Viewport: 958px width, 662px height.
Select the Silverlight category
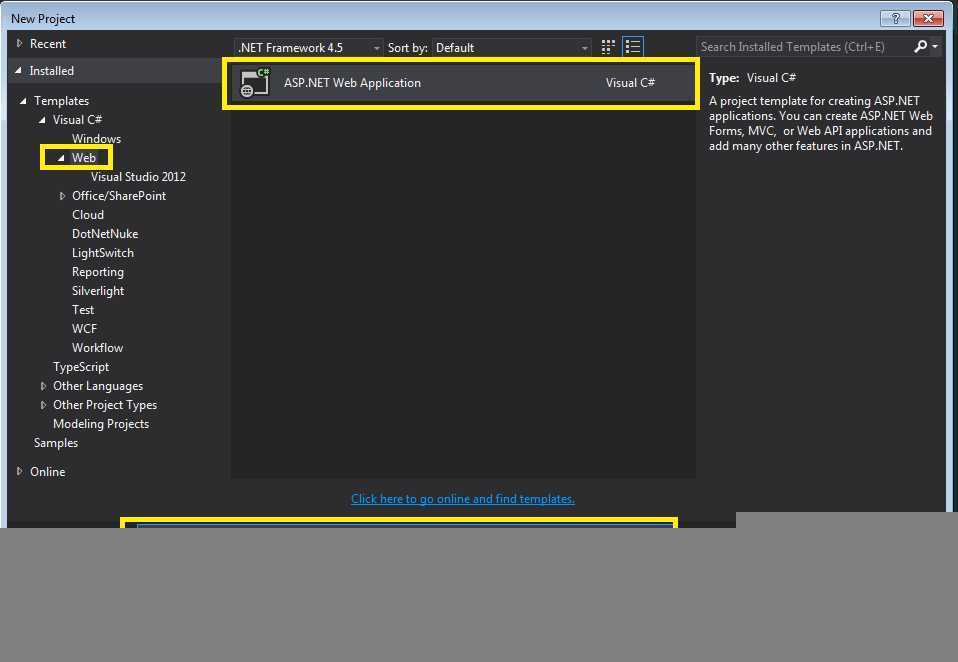[98, 291]
